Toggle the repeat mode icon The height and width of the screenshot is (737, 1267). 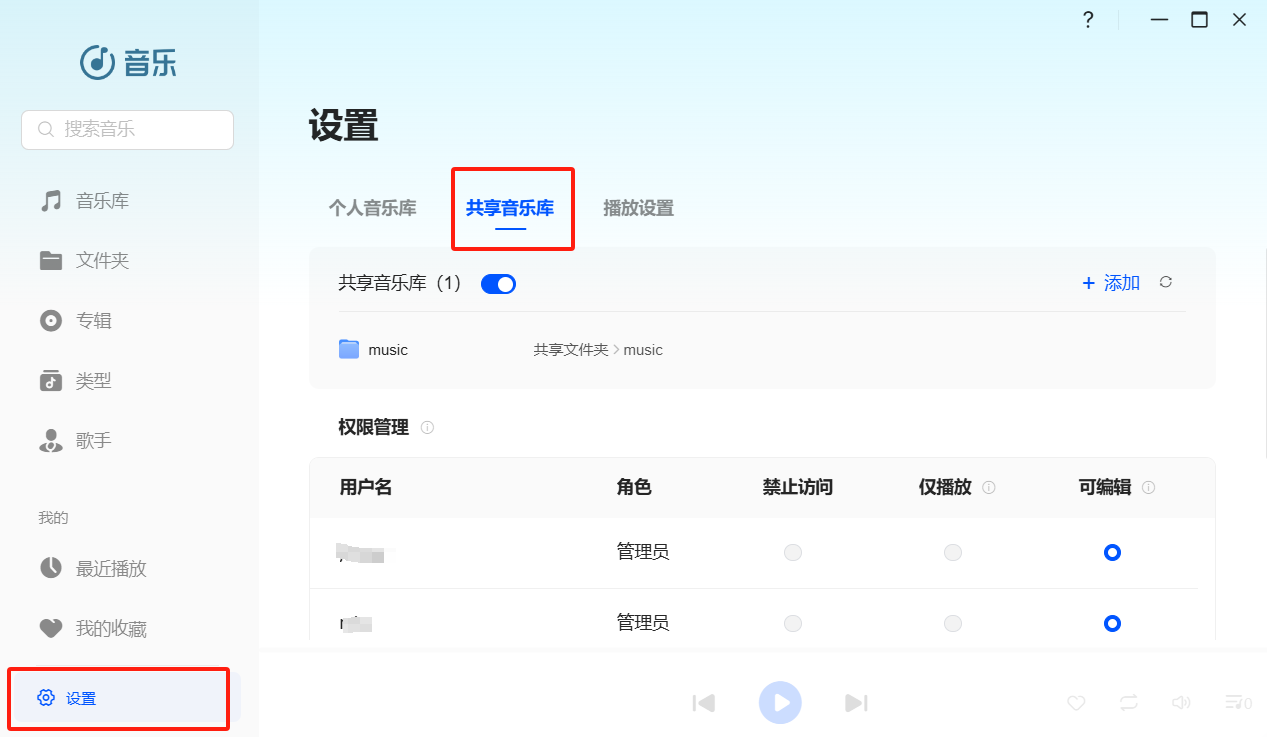1129,703
